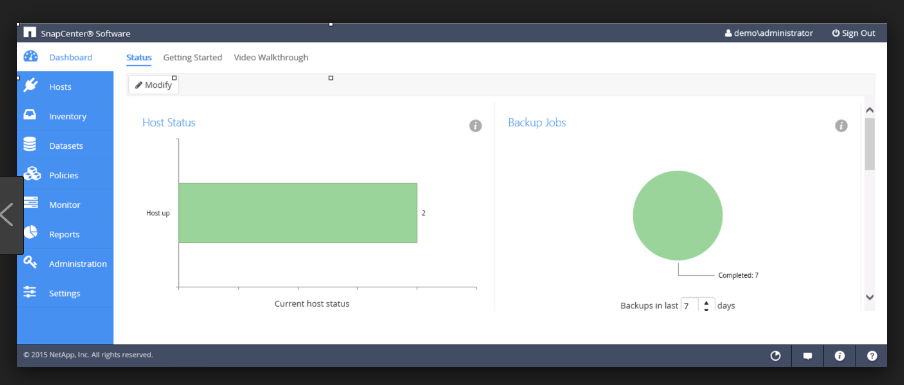
Task: Click the Inventory tray icon
Action: pyautogui.click(x=30, y=115)
